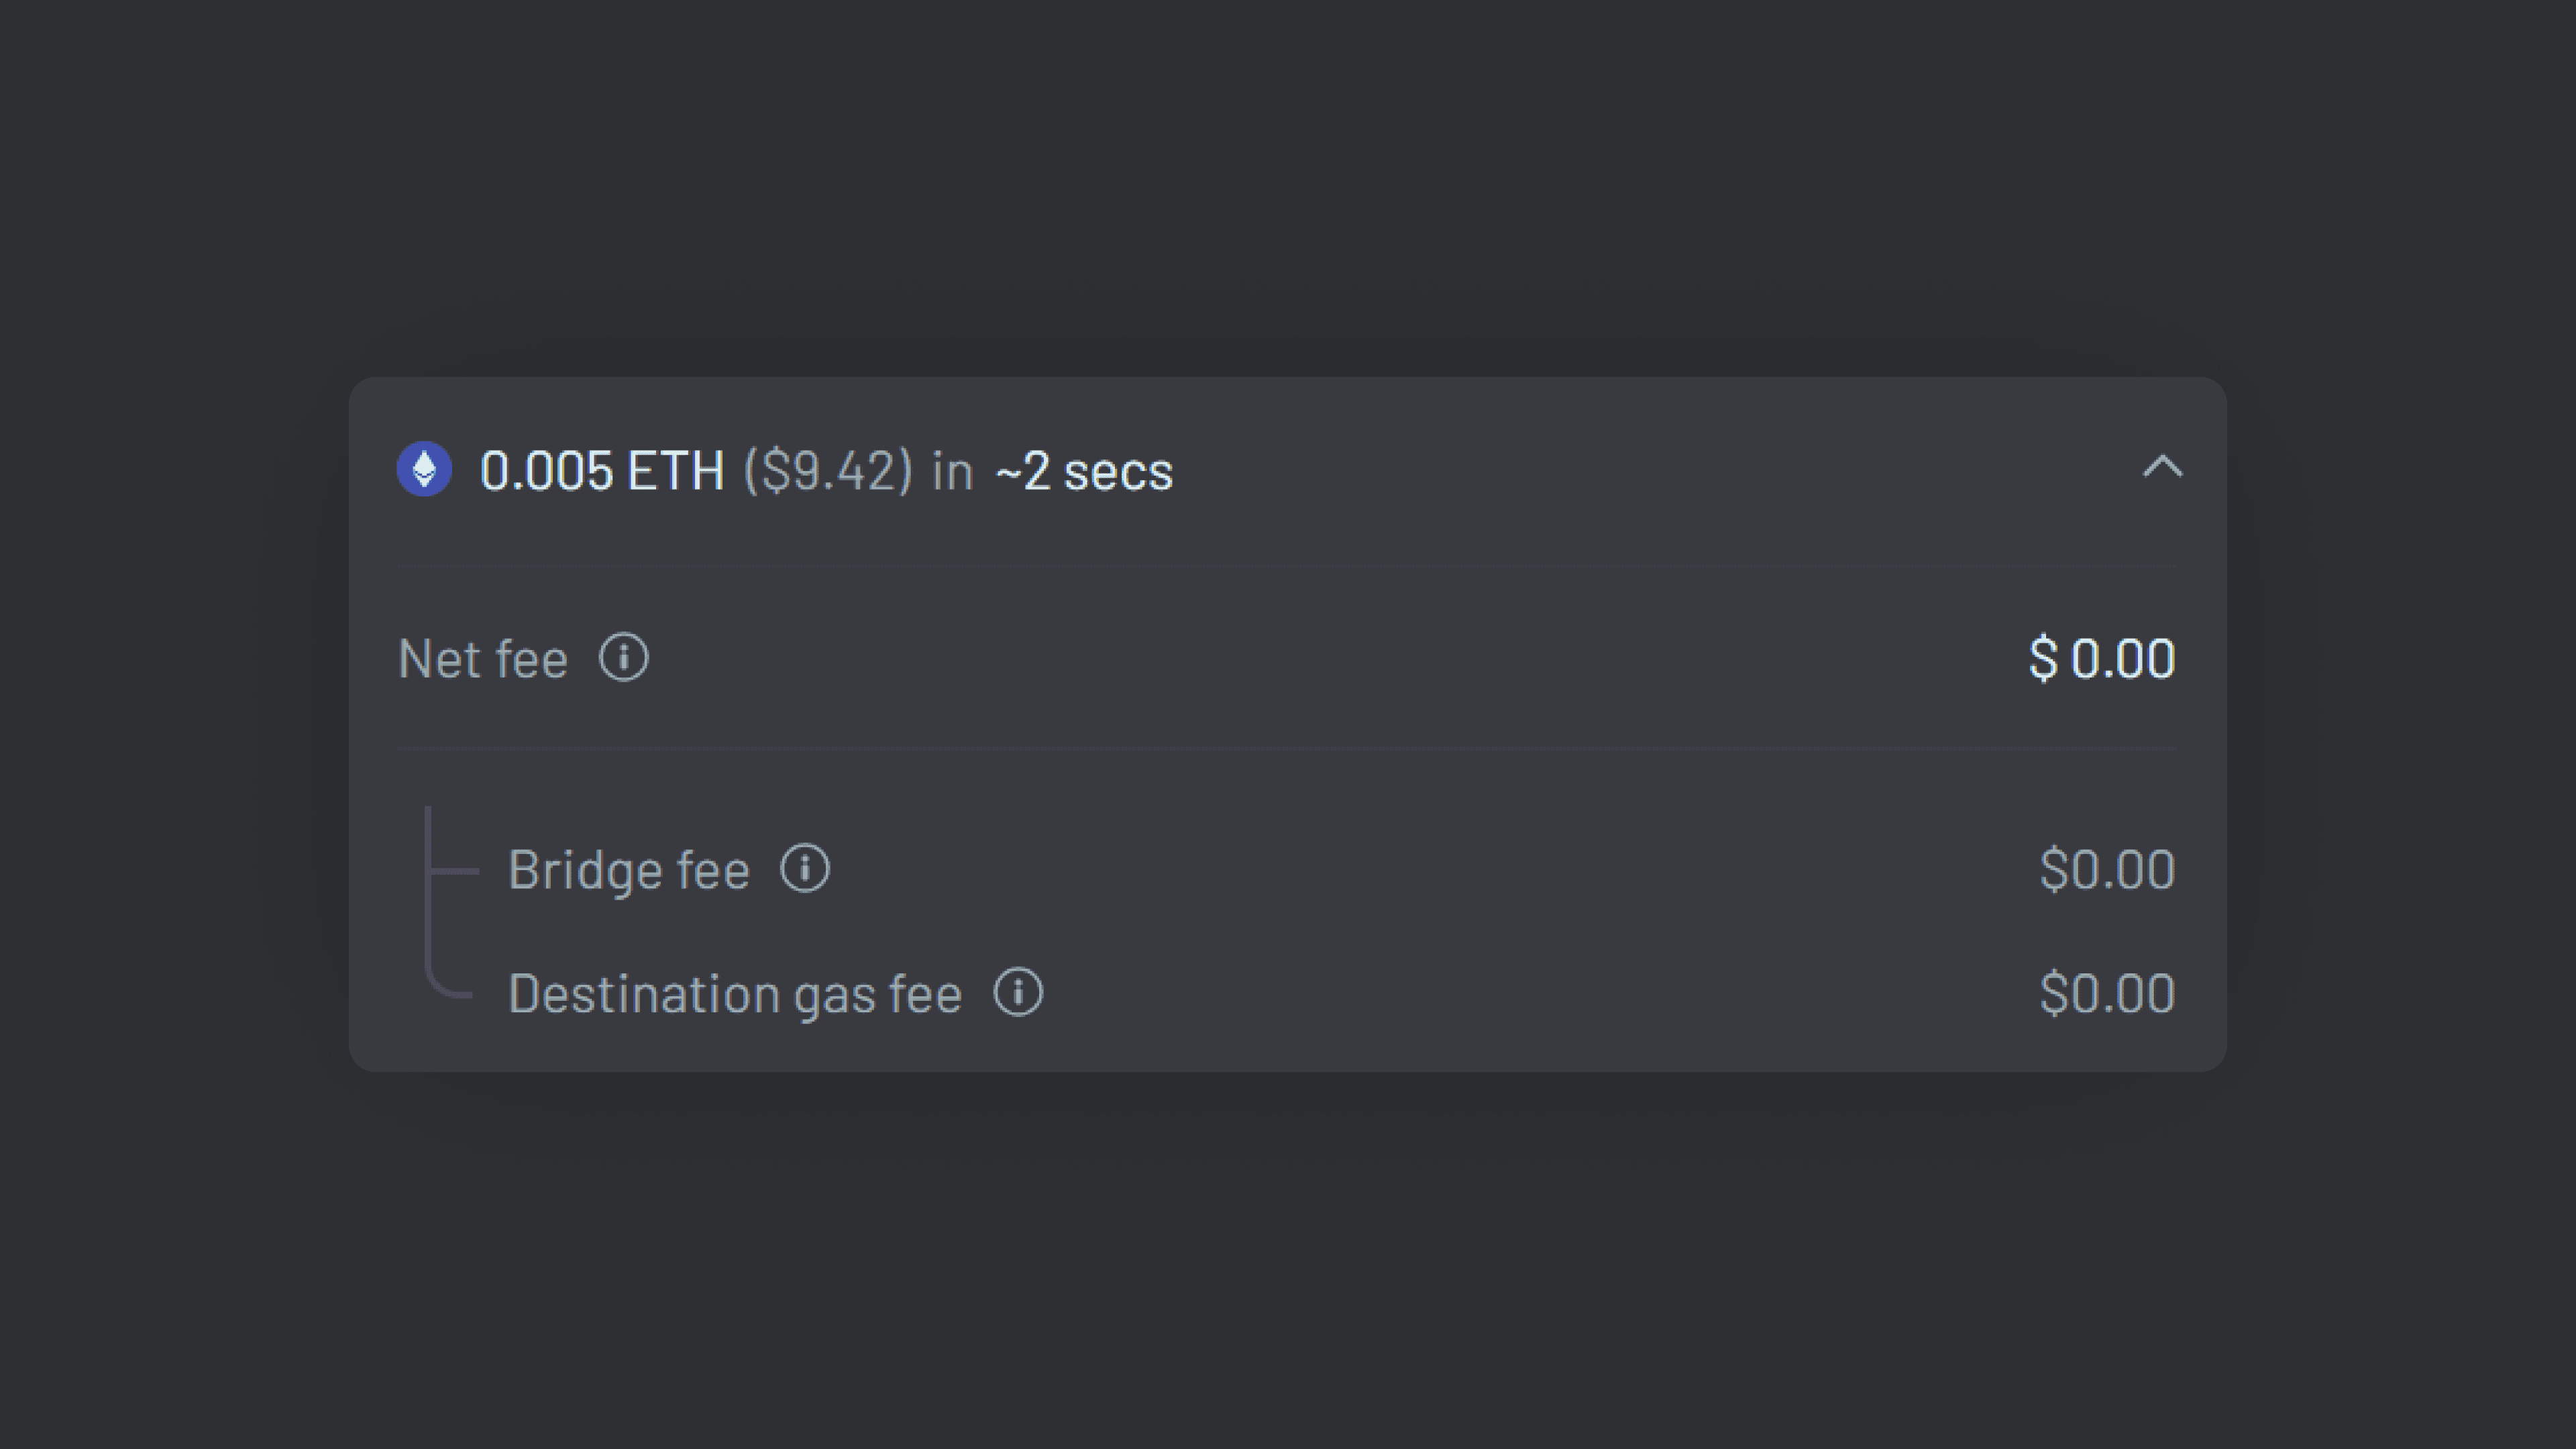Image resolution: width=2576 pixels, height=1449 pixels.
Task: Click the tree branch line beside Bridge fee
Action: 452,871
